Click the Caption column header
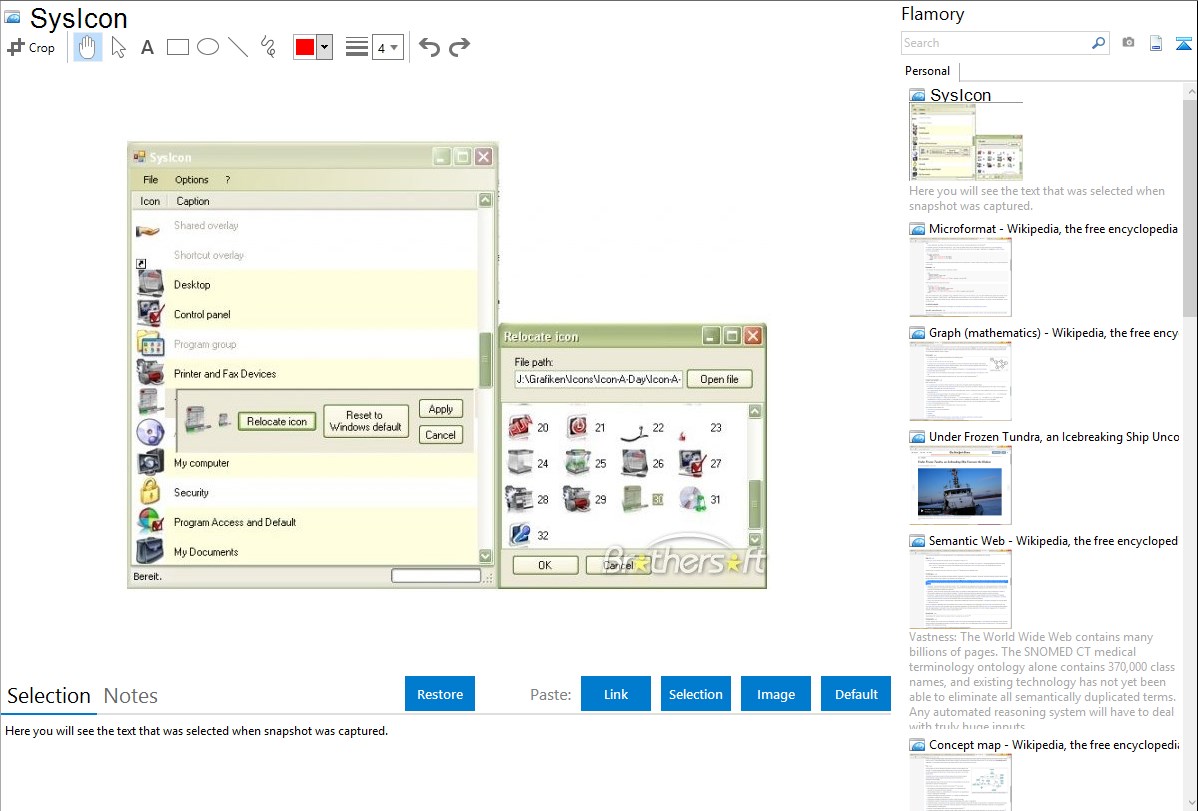Image resolution: width=1198 pixels, height=811 pixels. tap(193, 201)
